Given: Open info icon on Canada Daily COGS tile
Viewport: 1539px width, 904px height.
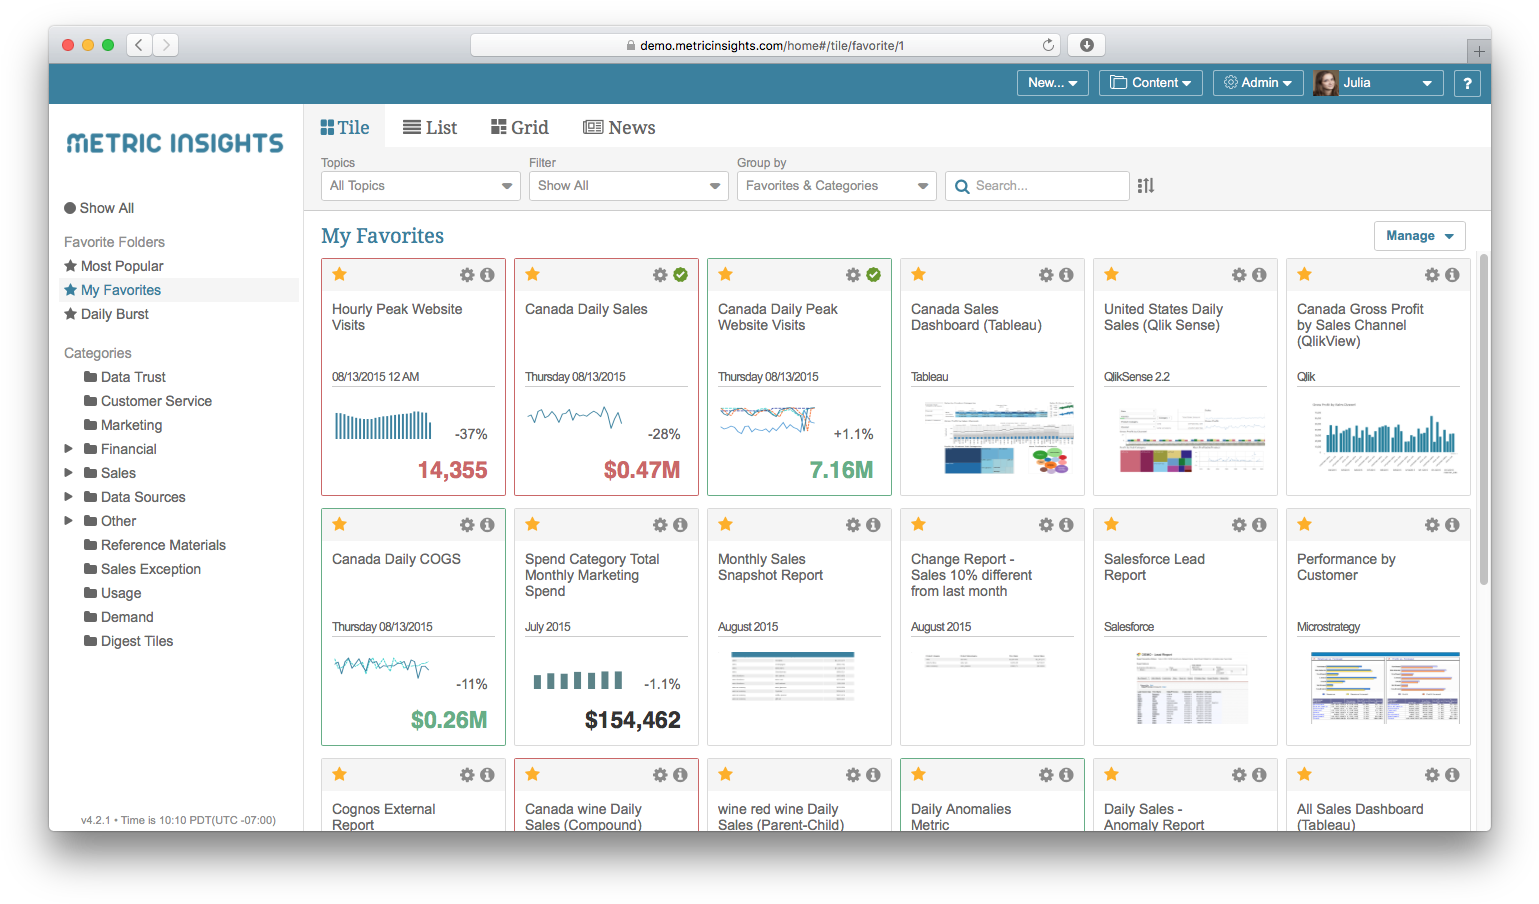Looking at the screenshot, I should click(487, 525).
